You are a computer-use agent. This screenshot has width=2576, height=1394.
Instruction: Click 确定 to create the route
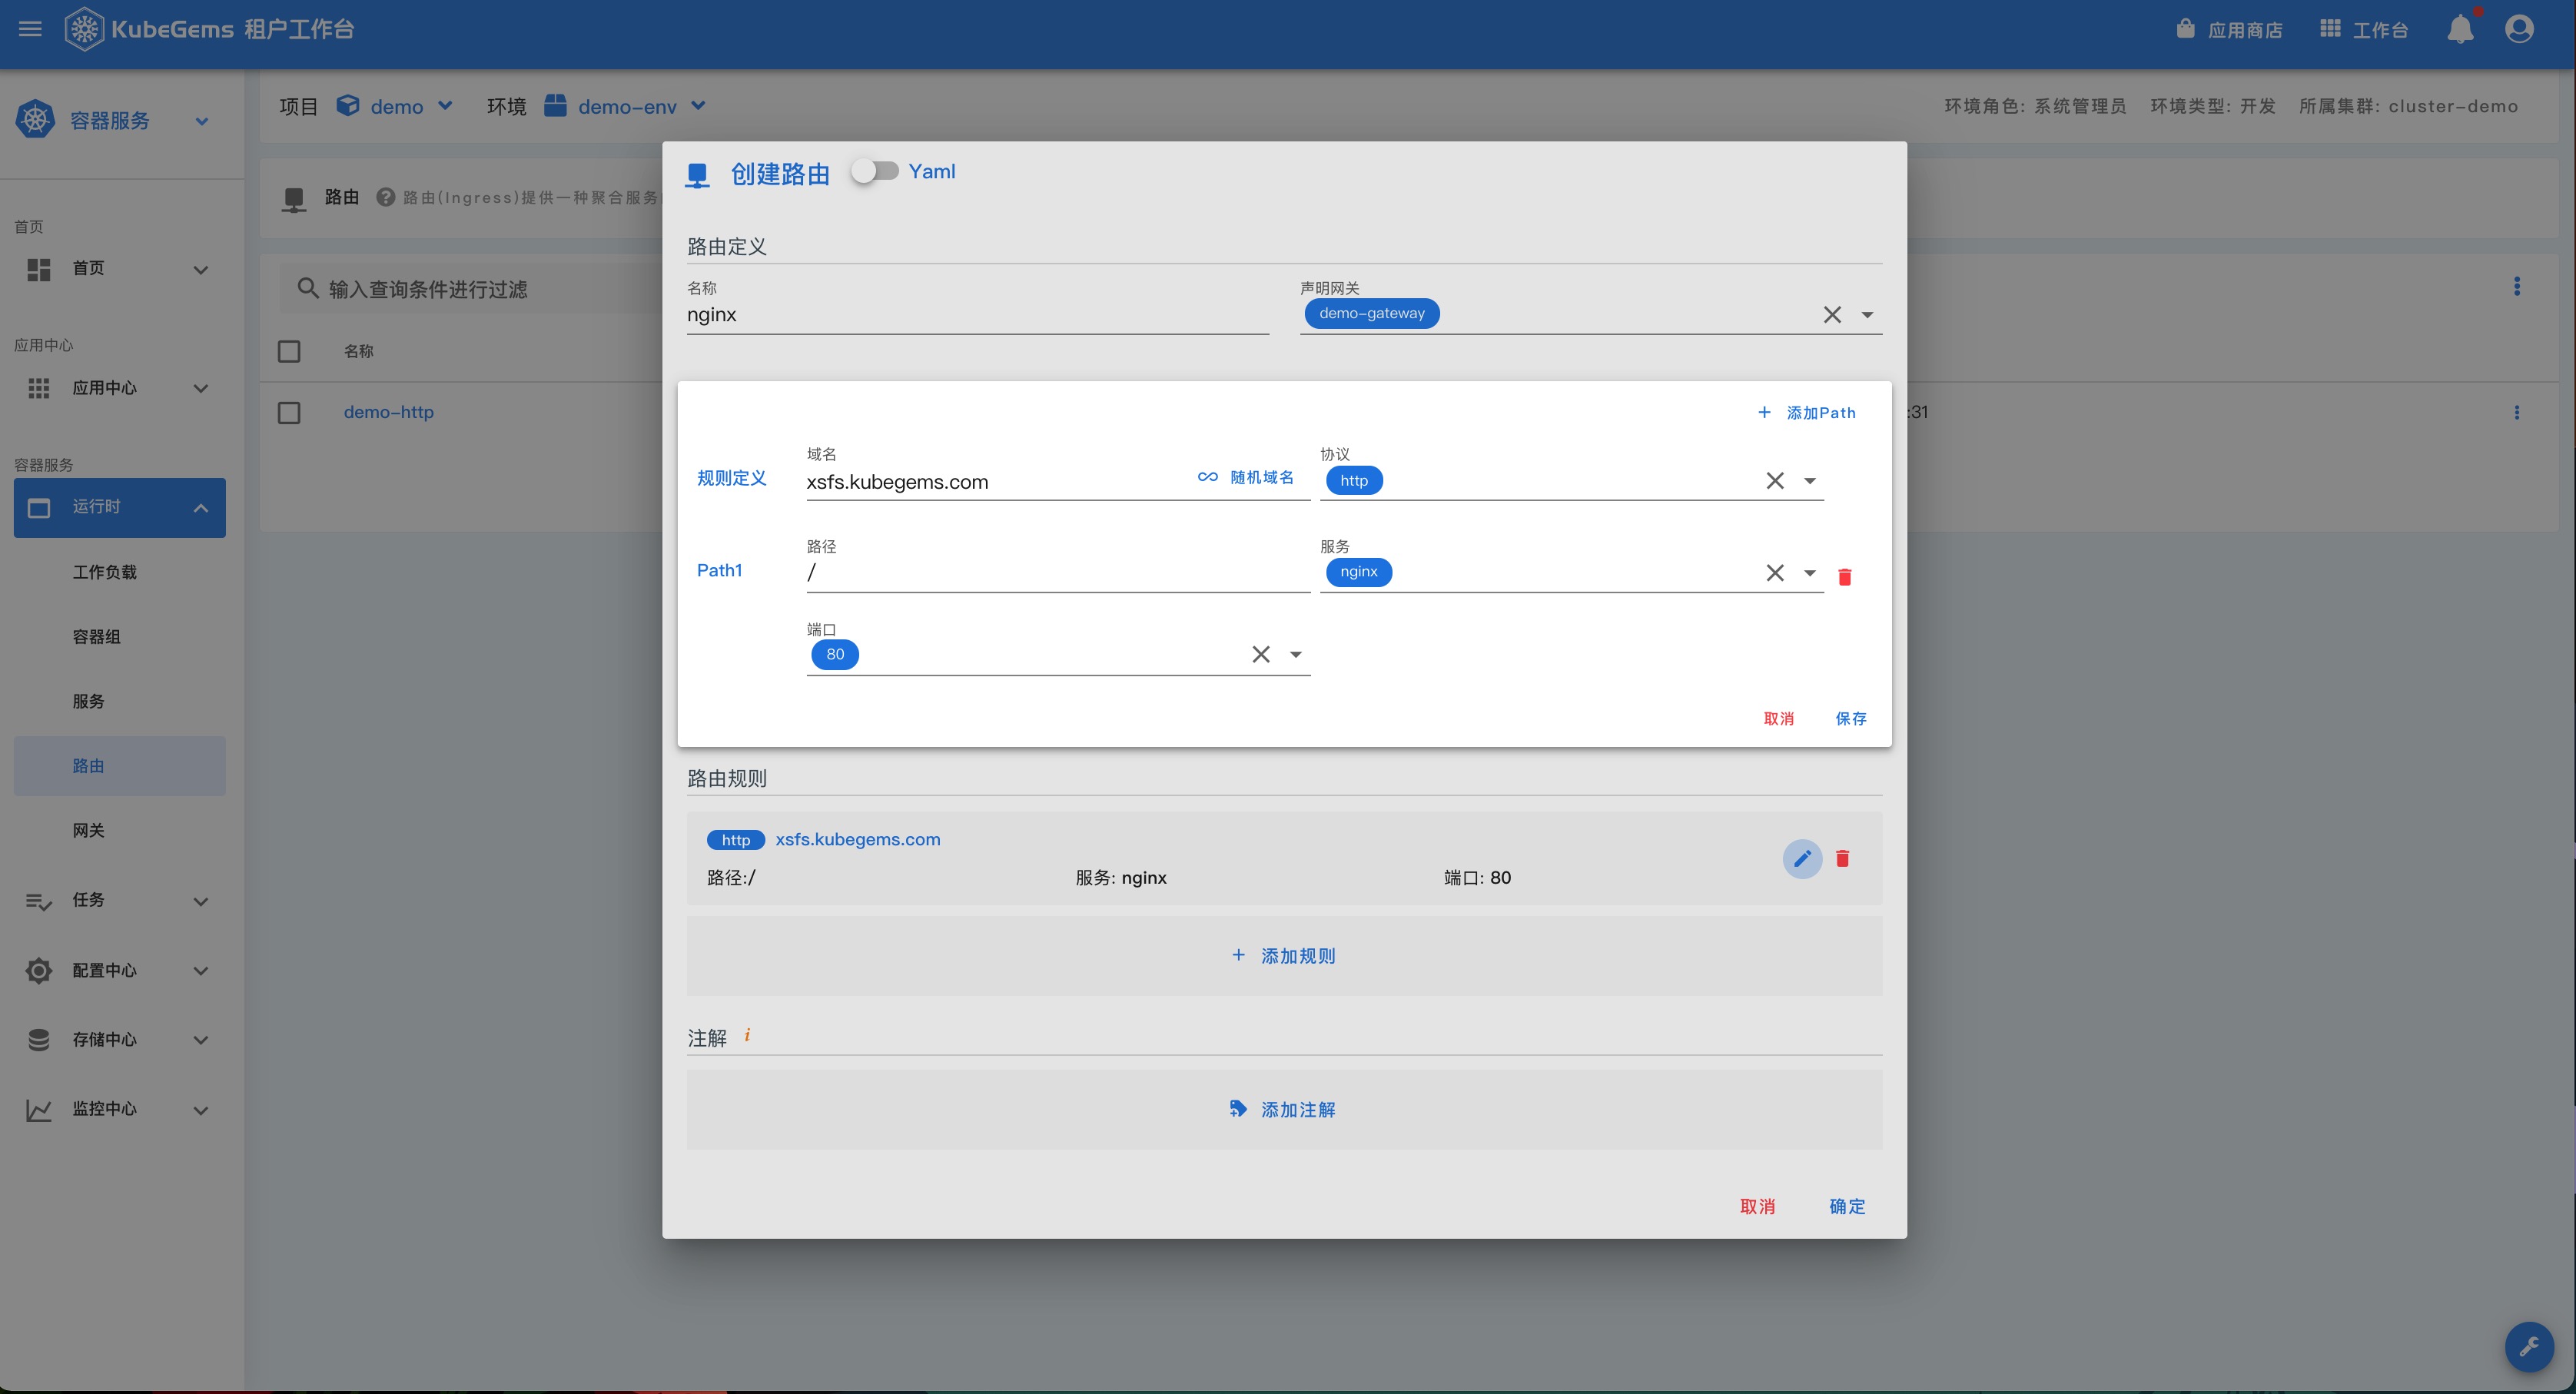pyautogui.click(x=1847, y=1207)
